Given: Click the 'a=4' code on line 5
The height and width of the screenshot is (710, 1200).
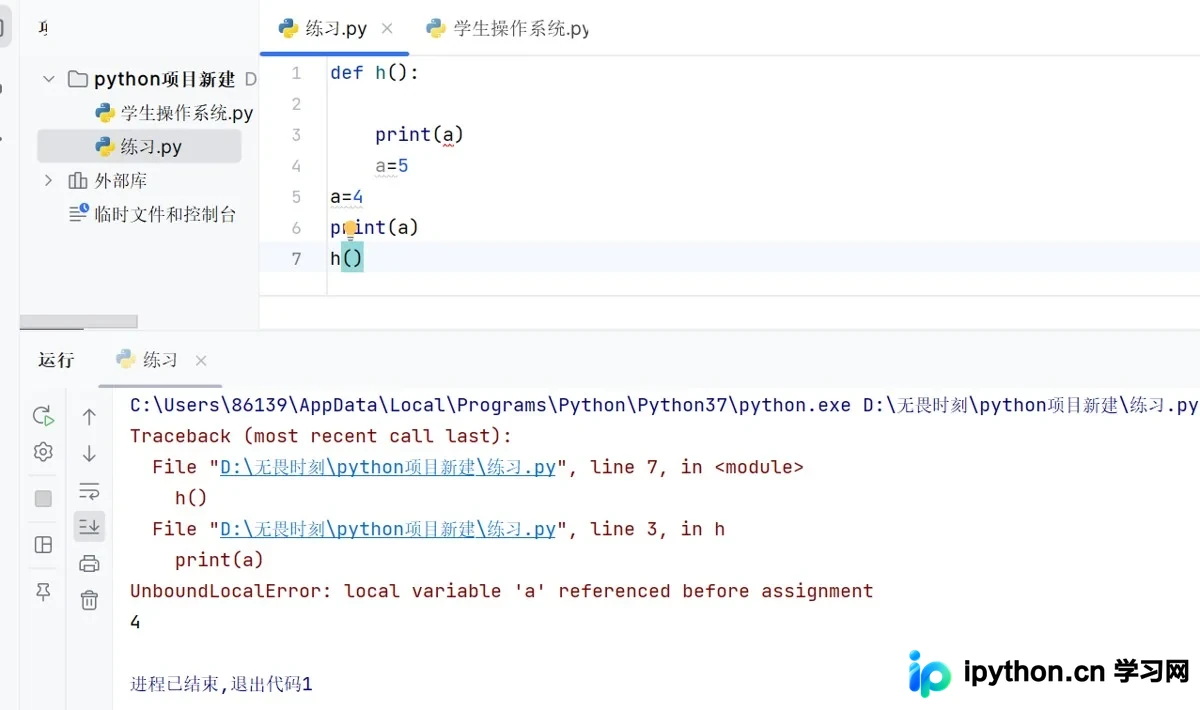Looking at the screenshot, I should [347, 197].
